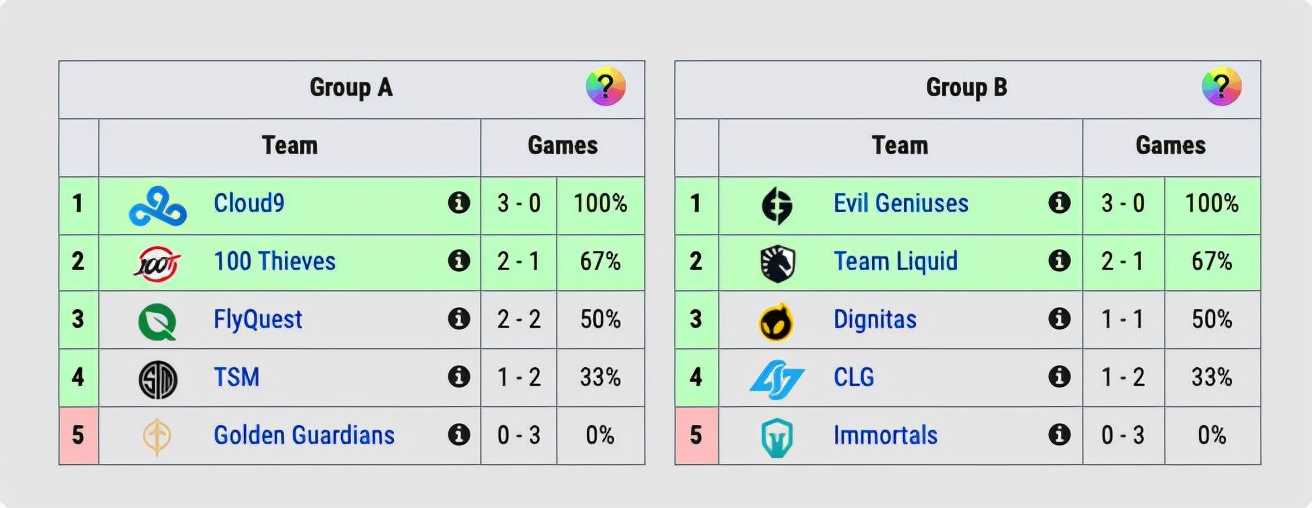The height and width of the screenshot is (508, 1312).
Task: Click the Cloud9 team logo
Action: [x=157, y=205]
